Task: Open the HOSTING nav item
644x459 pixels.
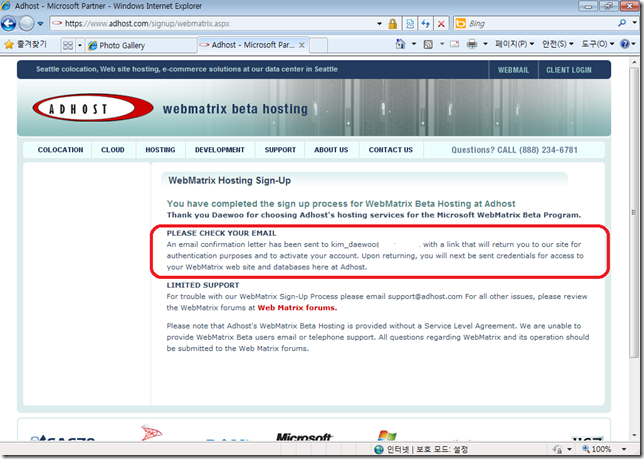Action: point(160,150)
